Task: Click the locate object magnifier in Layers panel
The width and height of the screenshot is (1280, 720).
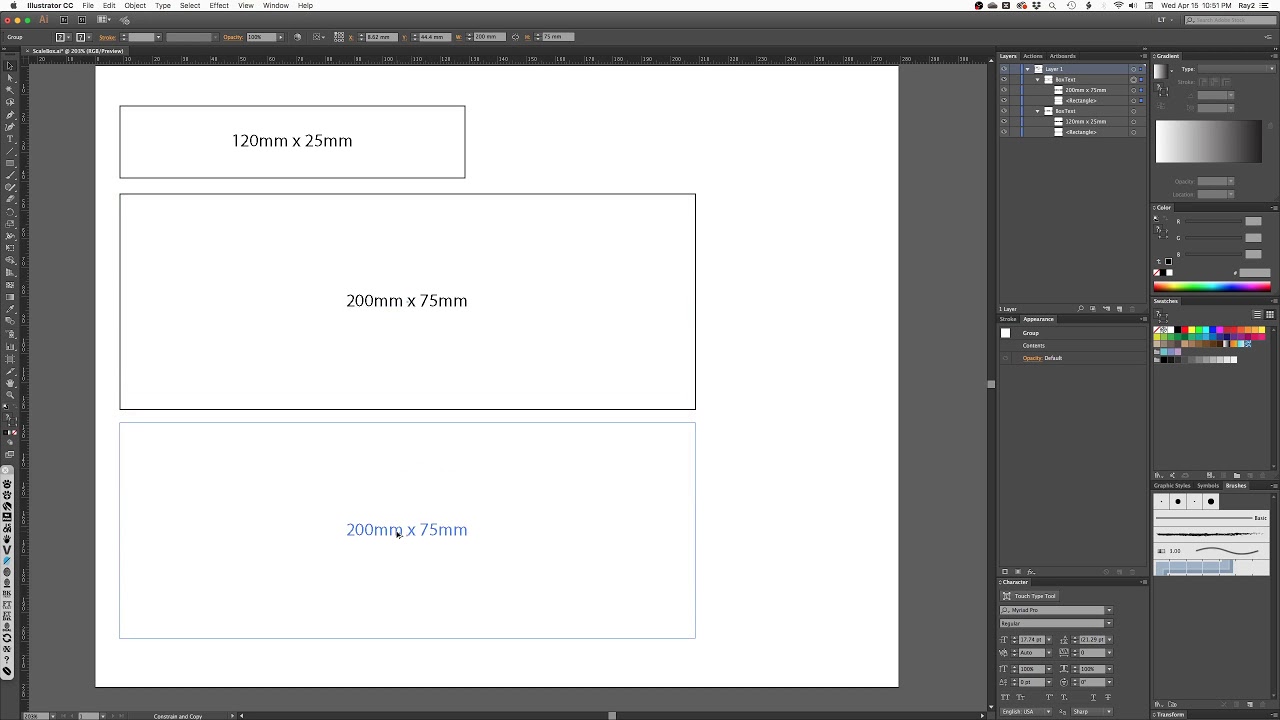Action: click(1080, 308)
